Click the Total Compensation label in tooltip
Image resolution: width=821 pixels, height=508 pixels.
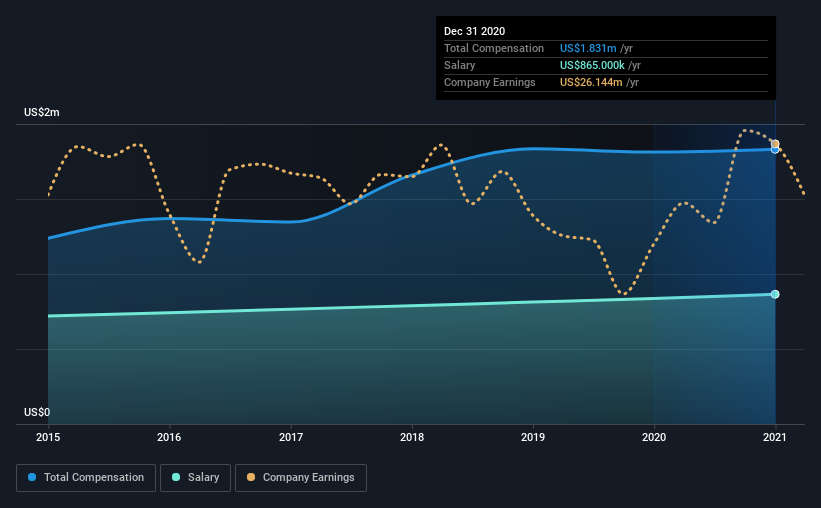(494, 48)
